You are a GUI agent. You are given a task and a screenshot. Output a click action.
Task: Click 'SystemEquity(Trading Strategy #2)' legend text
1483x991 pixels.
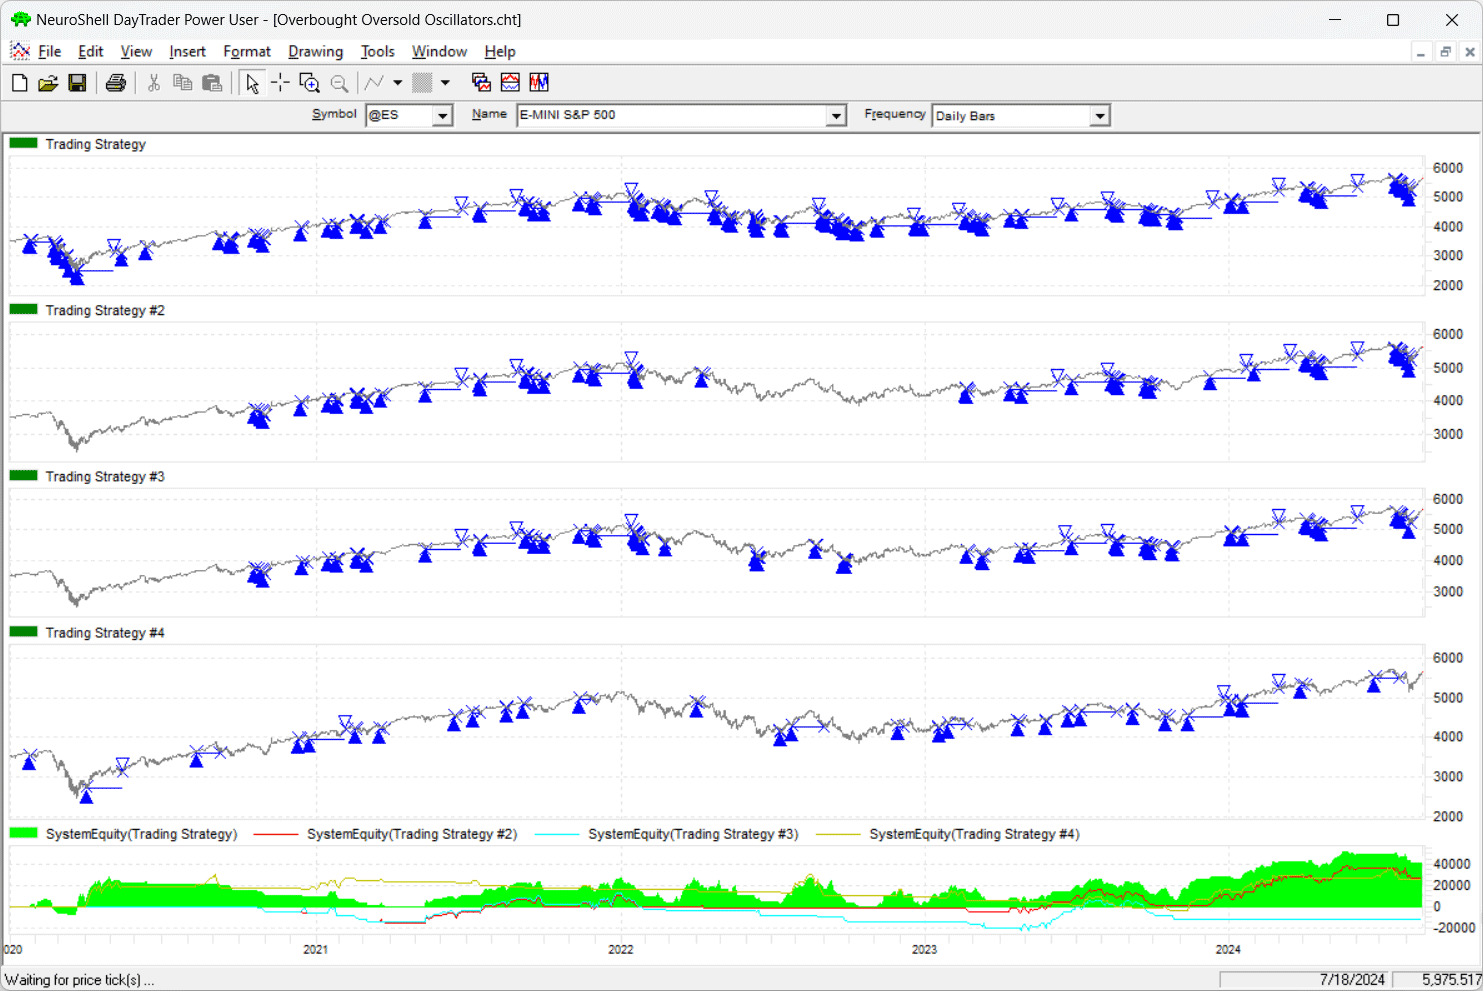(x=412, y=834)
